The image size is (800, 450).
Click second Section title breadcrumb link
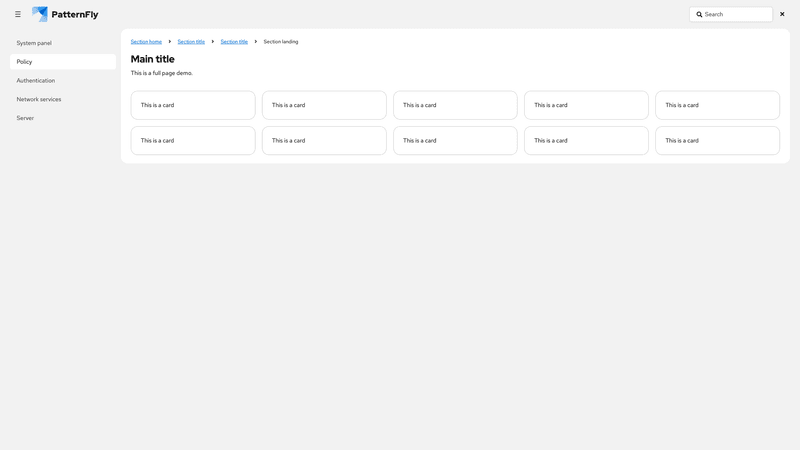234,42
